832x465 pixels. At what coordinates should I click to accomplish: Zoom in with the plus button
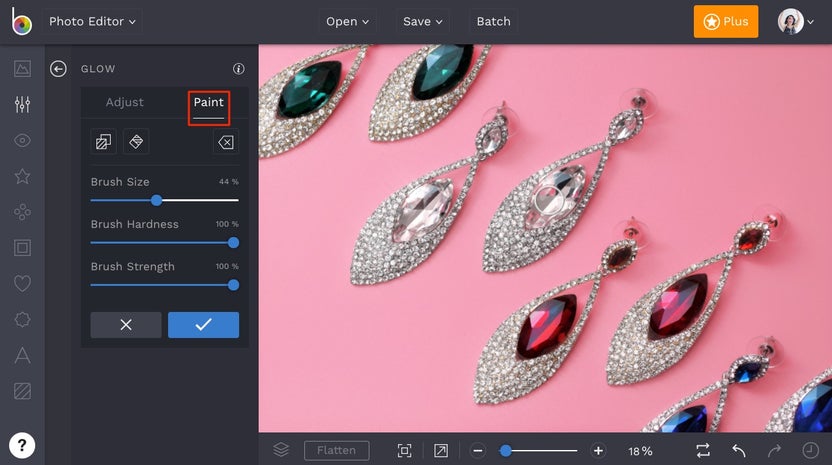click(x=598, y=451)
